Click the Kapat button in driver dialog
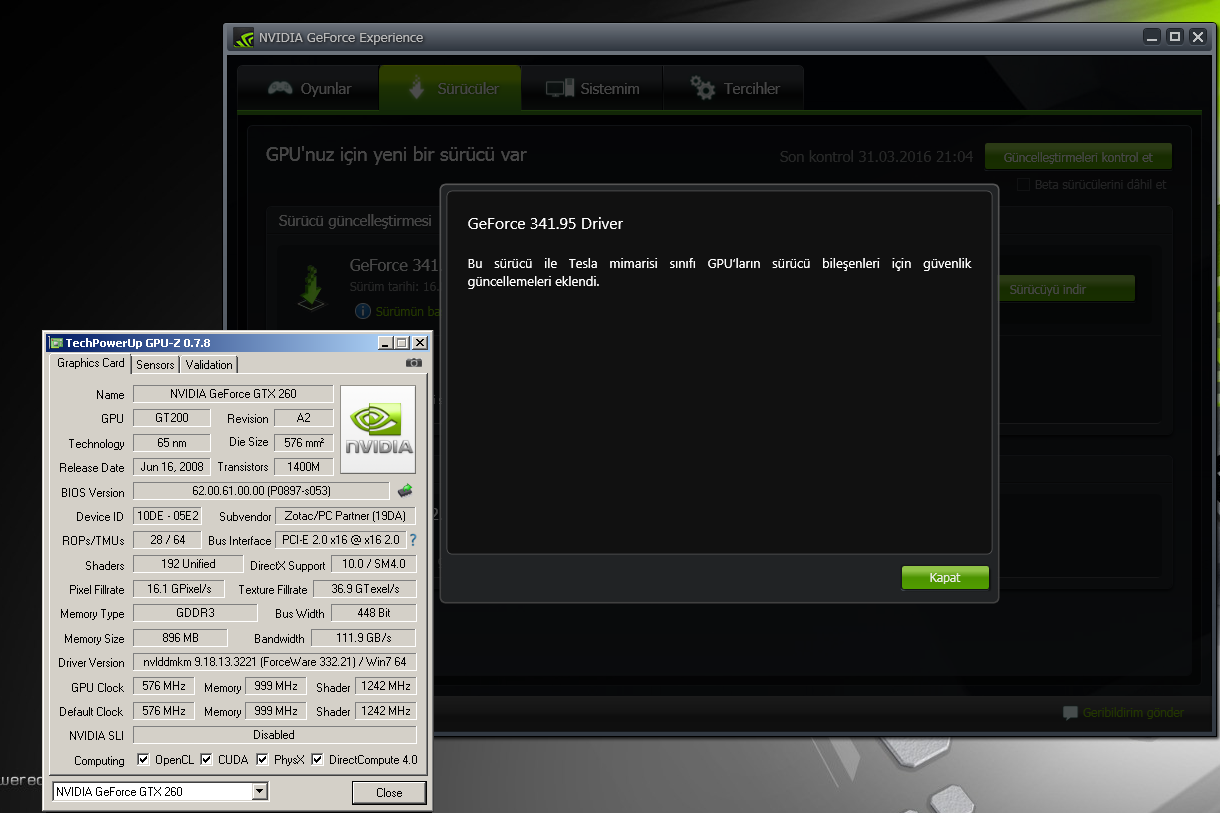This screenshot has height=813, width=1220. (945, 578)
